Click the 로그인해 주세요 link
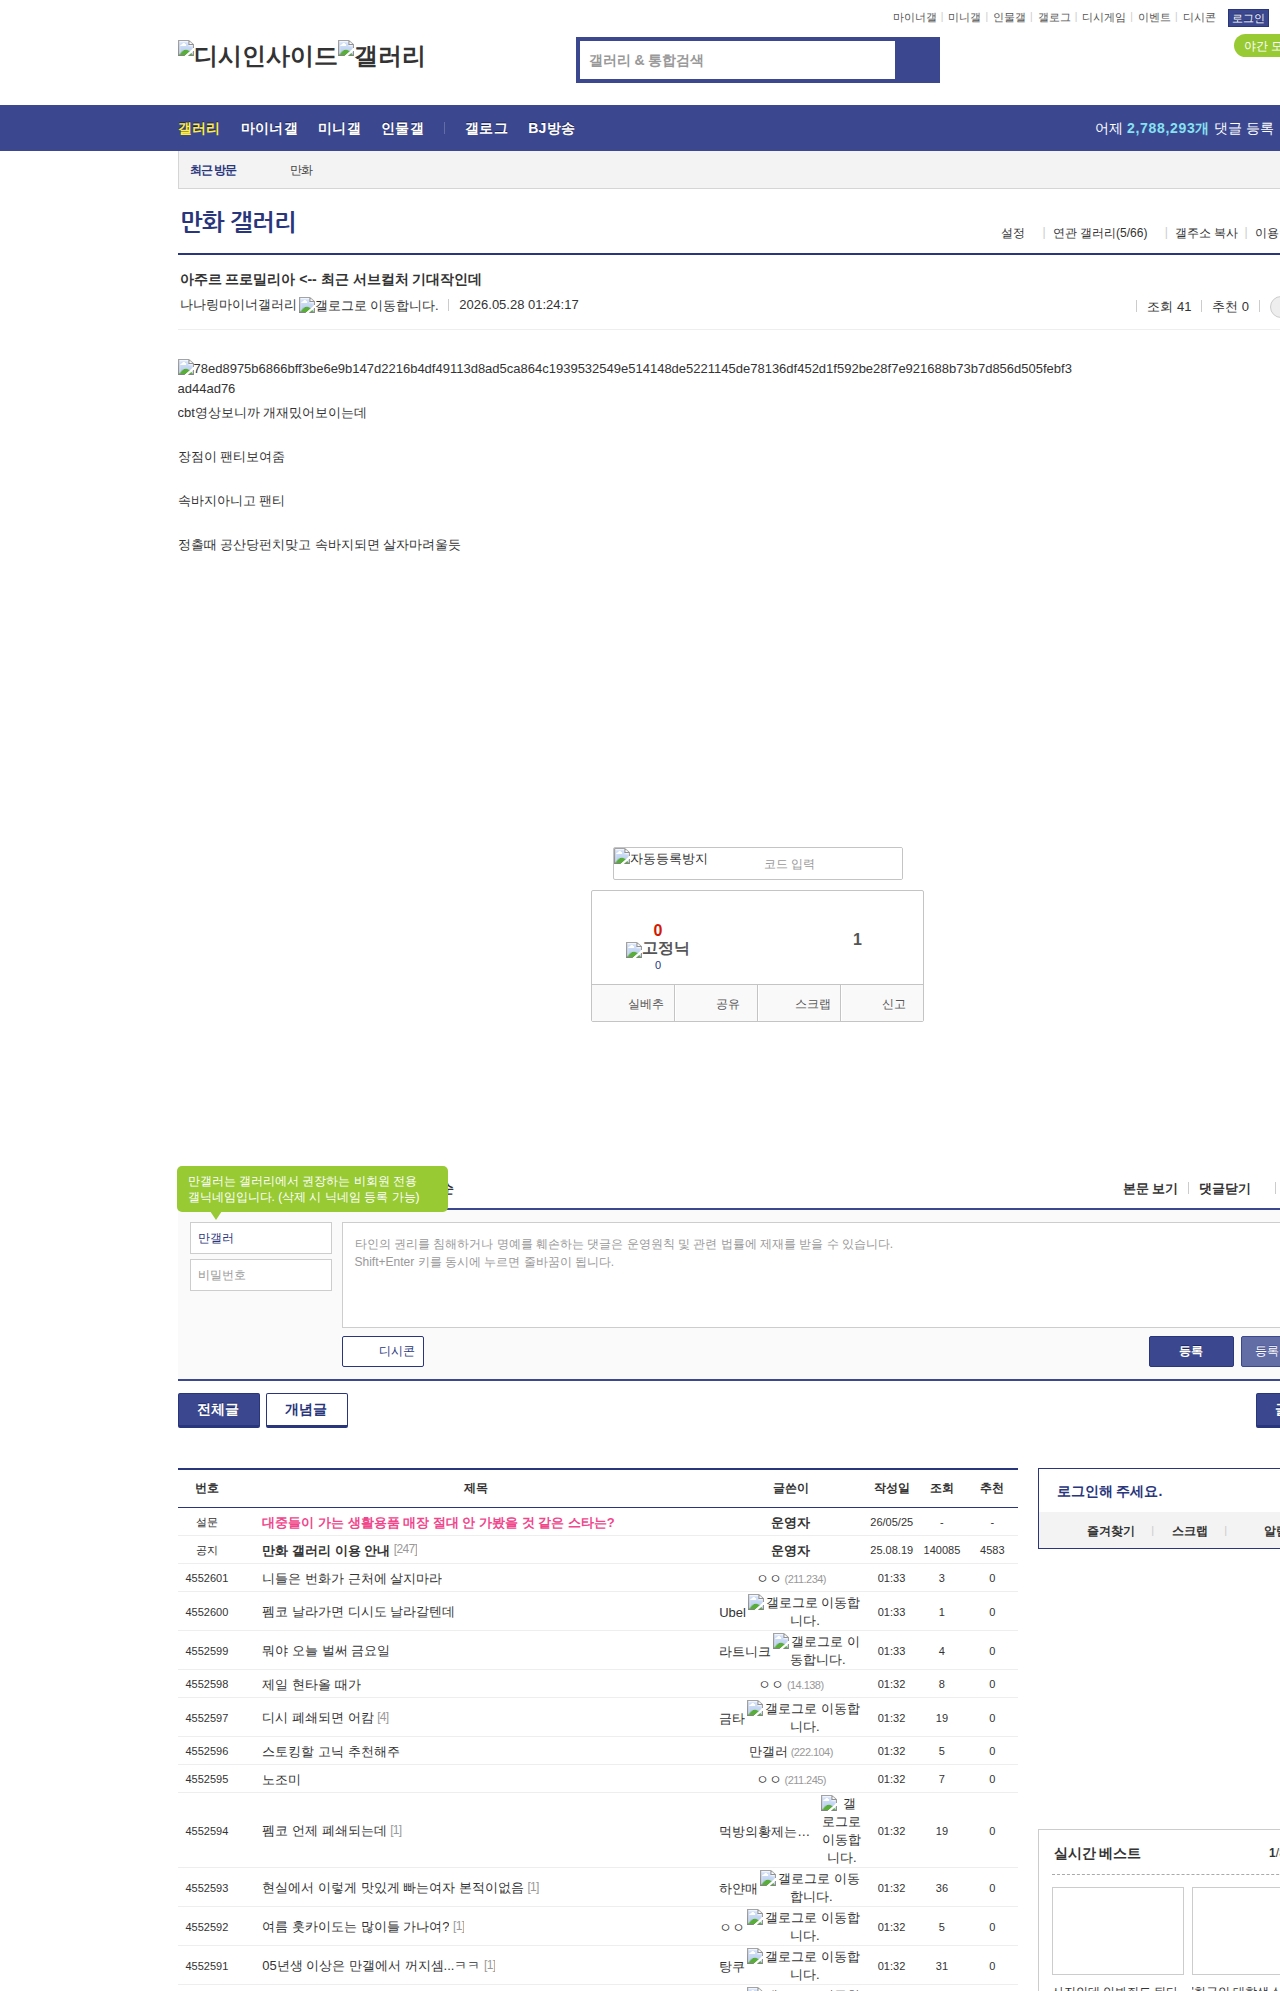 (x=1109, y=1491)
